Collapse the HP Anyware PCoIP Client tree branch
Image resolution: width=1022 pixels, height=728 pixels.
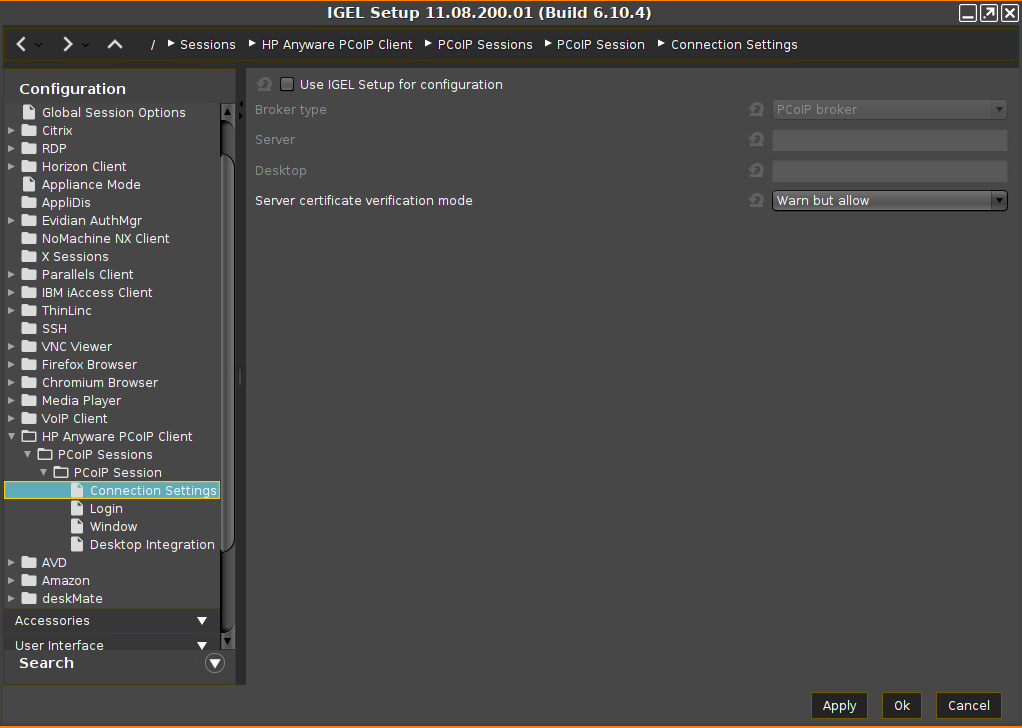click(9, 436)
